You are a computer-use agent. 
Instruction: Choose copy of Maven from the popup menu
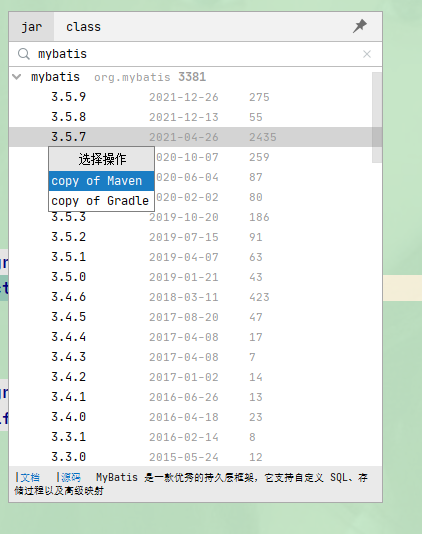click(101, 181)
